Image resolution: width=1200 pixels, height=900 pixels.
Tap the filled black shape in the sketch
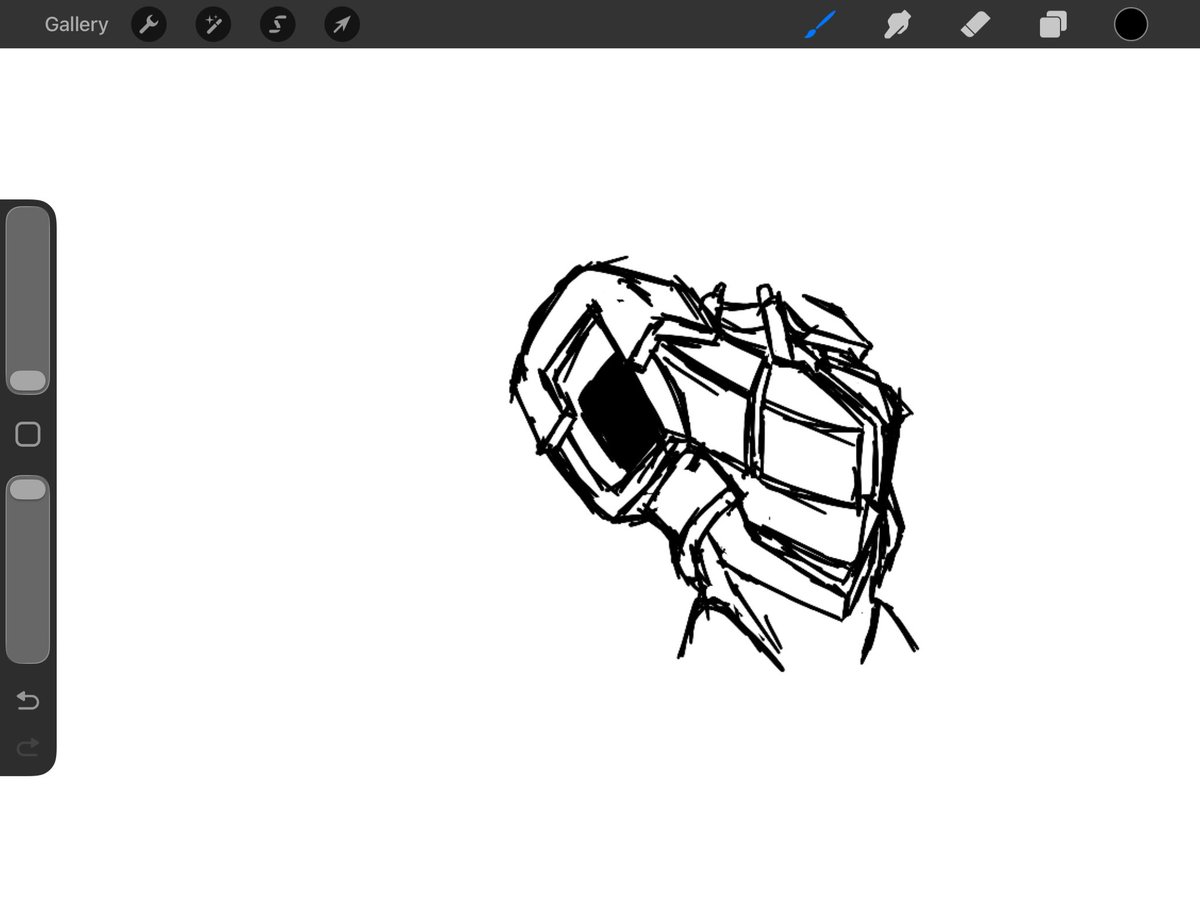[620, 415]
